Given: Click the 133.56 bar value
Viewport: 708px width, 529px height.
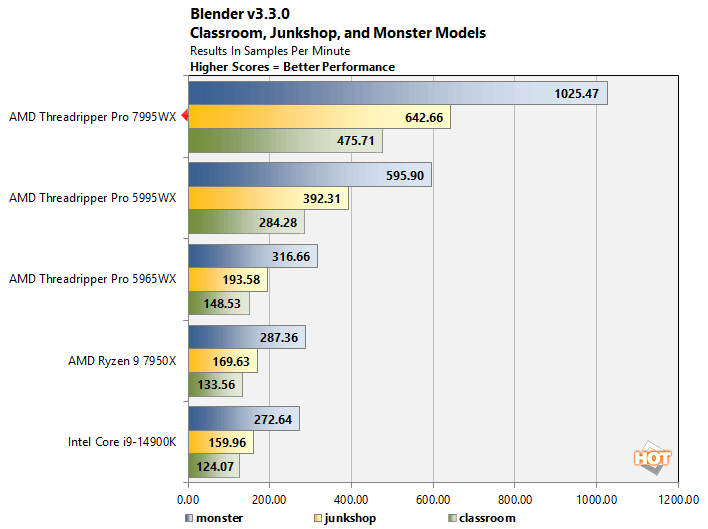Looking at the screenshot, I should (x=216, y=385).
